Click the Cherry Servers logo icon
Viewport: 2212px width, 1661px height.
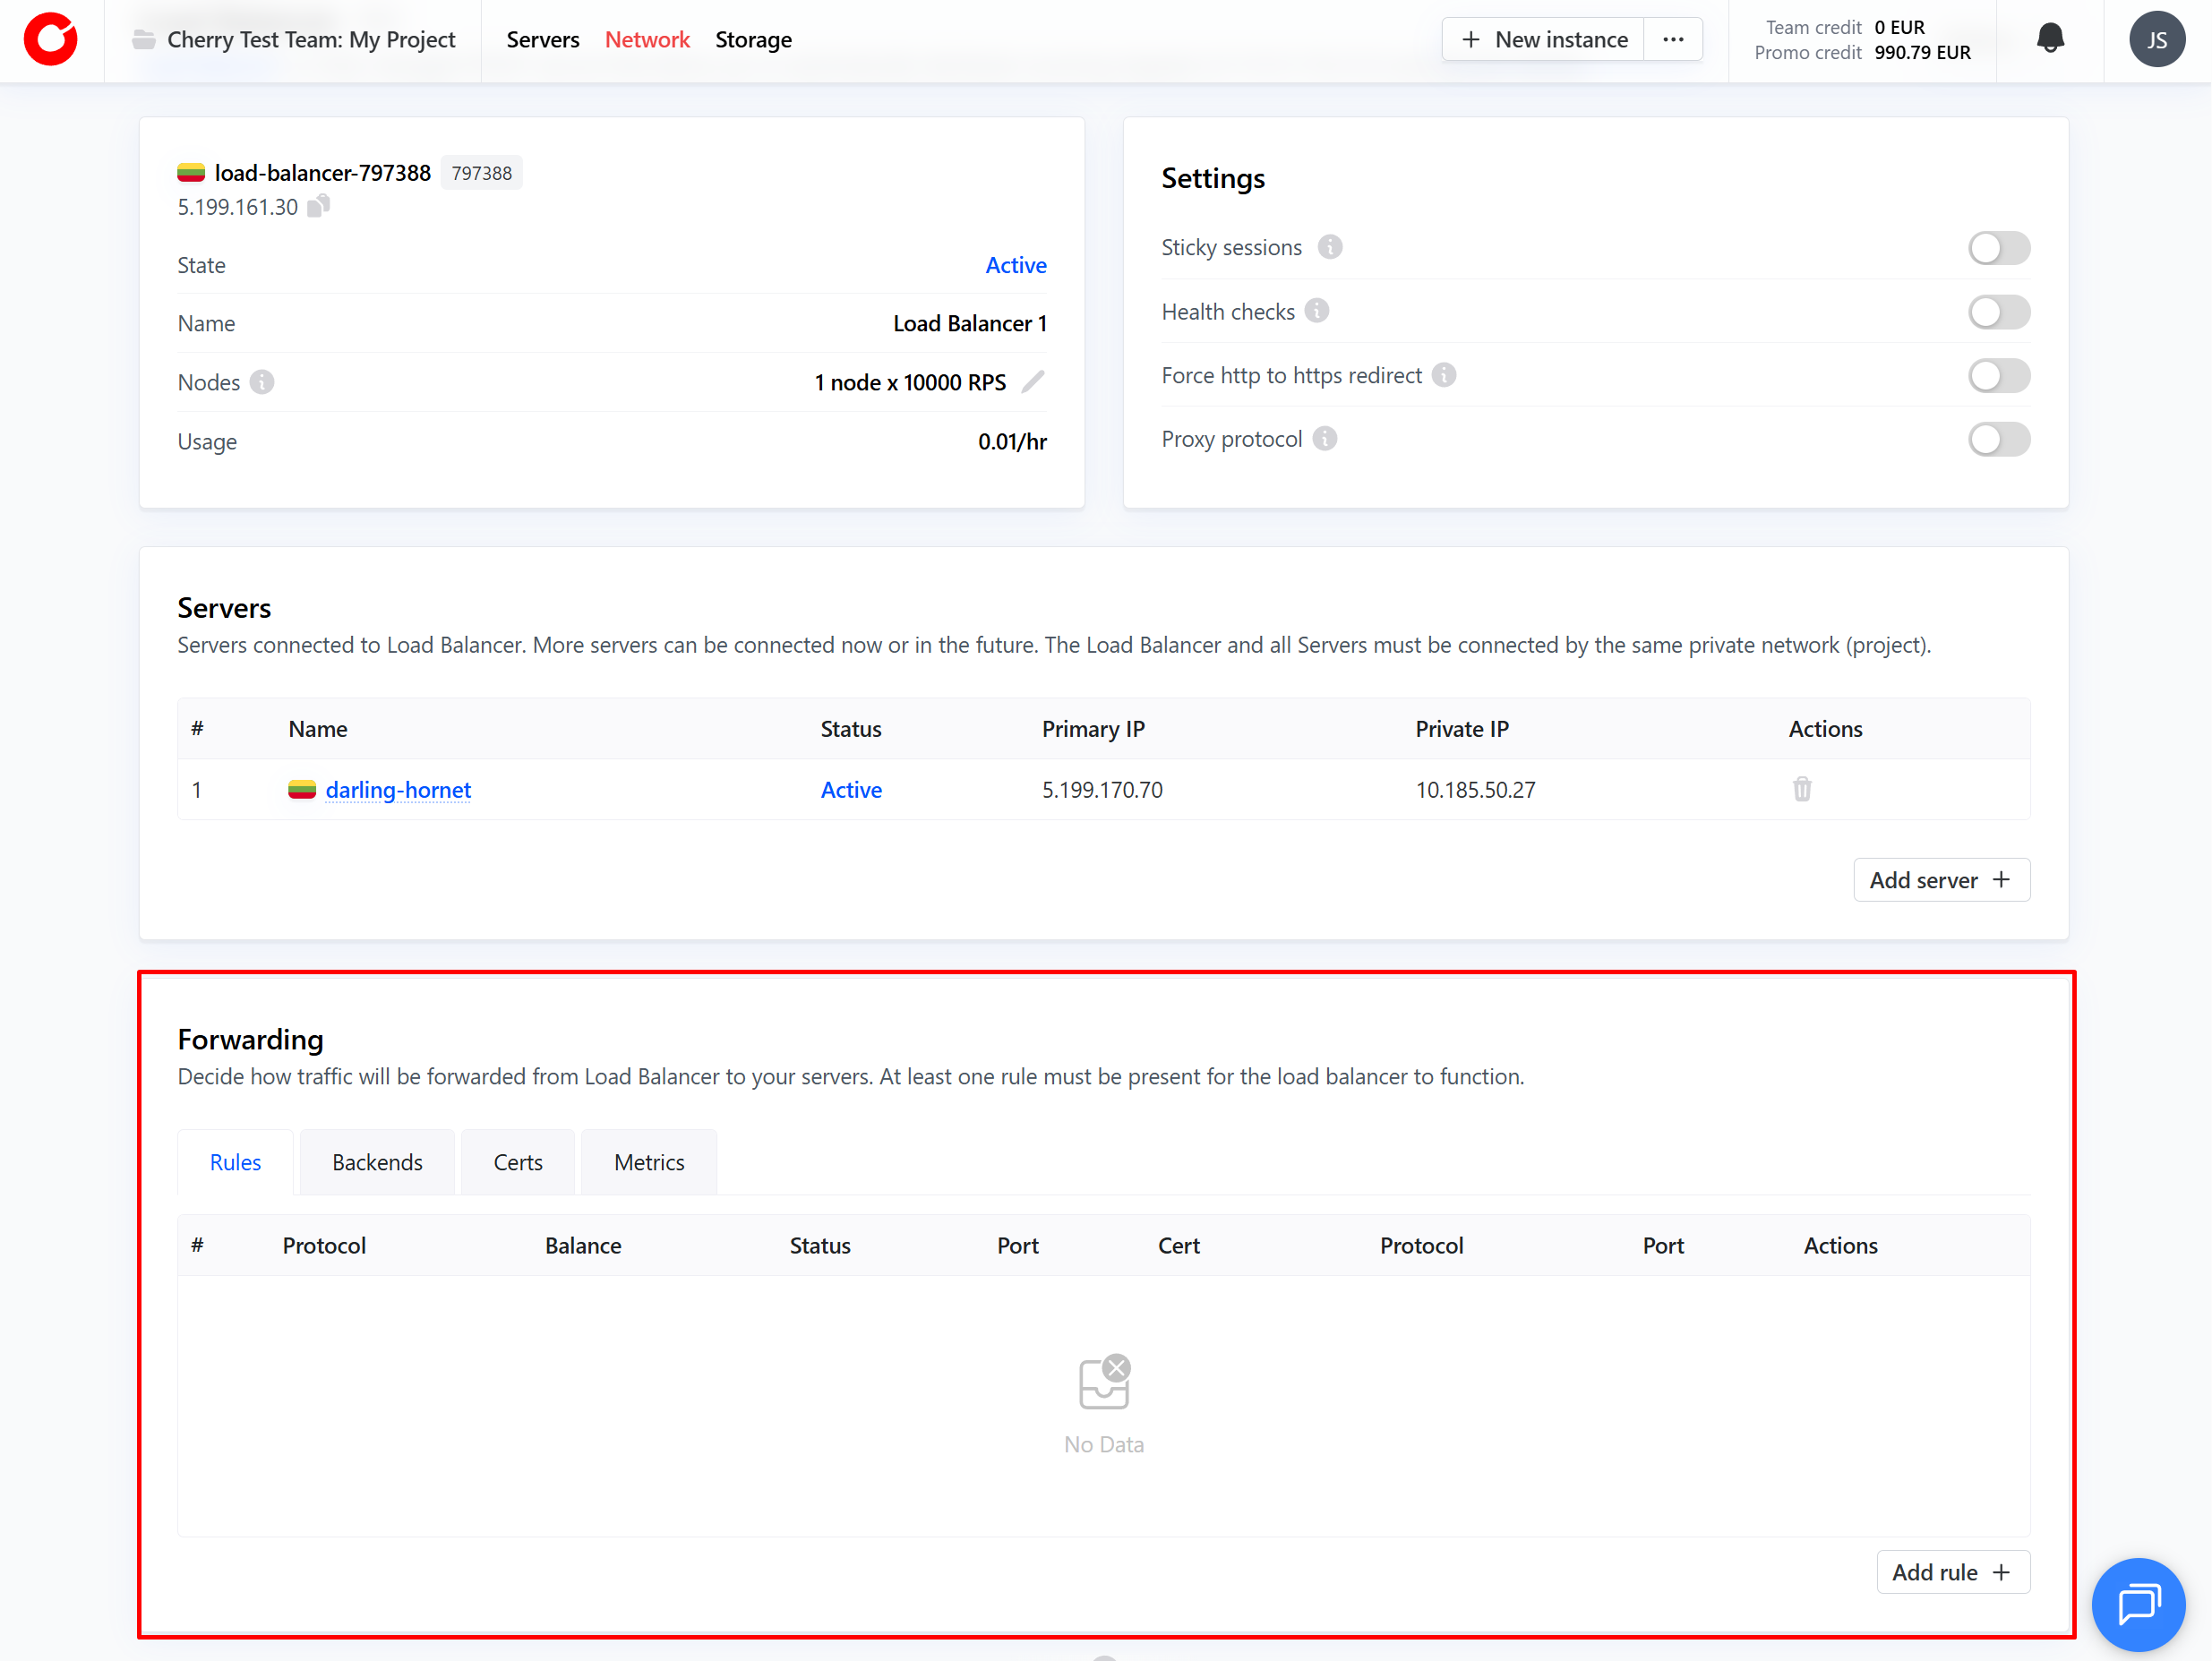pos(50,40)
